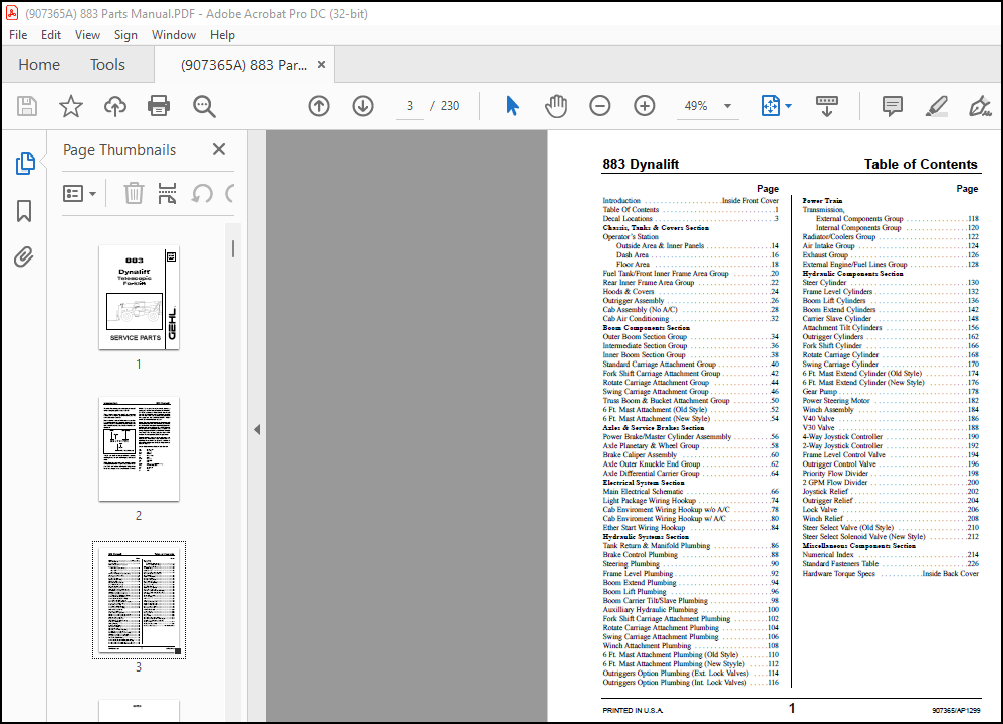Click 'V40 Valve' contents entry
Image resolution: width=1003 pixels, height=724 pixels.
(x=890, y=418)
